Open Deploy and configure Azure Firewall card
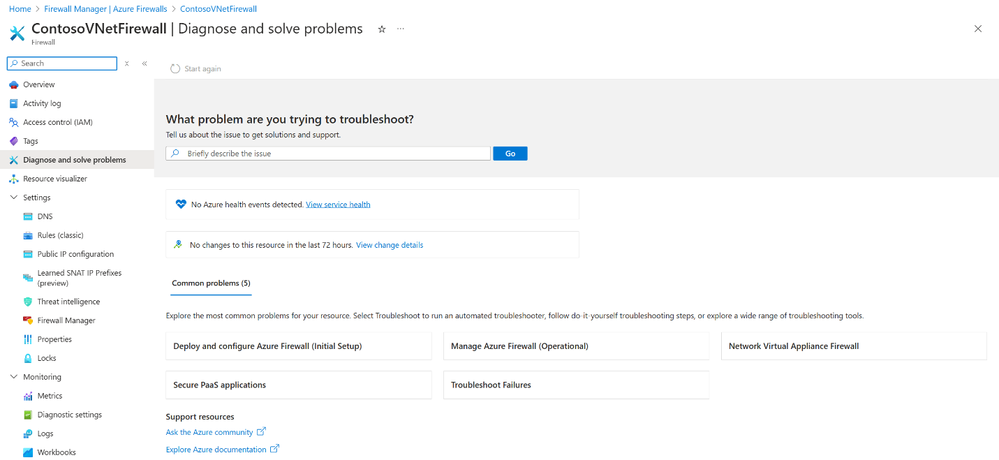The height and width of the screenshot is (460, 999). 298,347
